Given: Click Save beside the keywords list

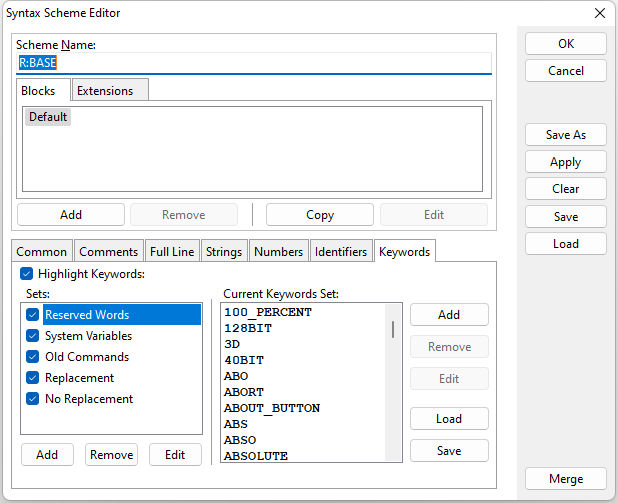Looking at the screenshot, I should (449, 451).
